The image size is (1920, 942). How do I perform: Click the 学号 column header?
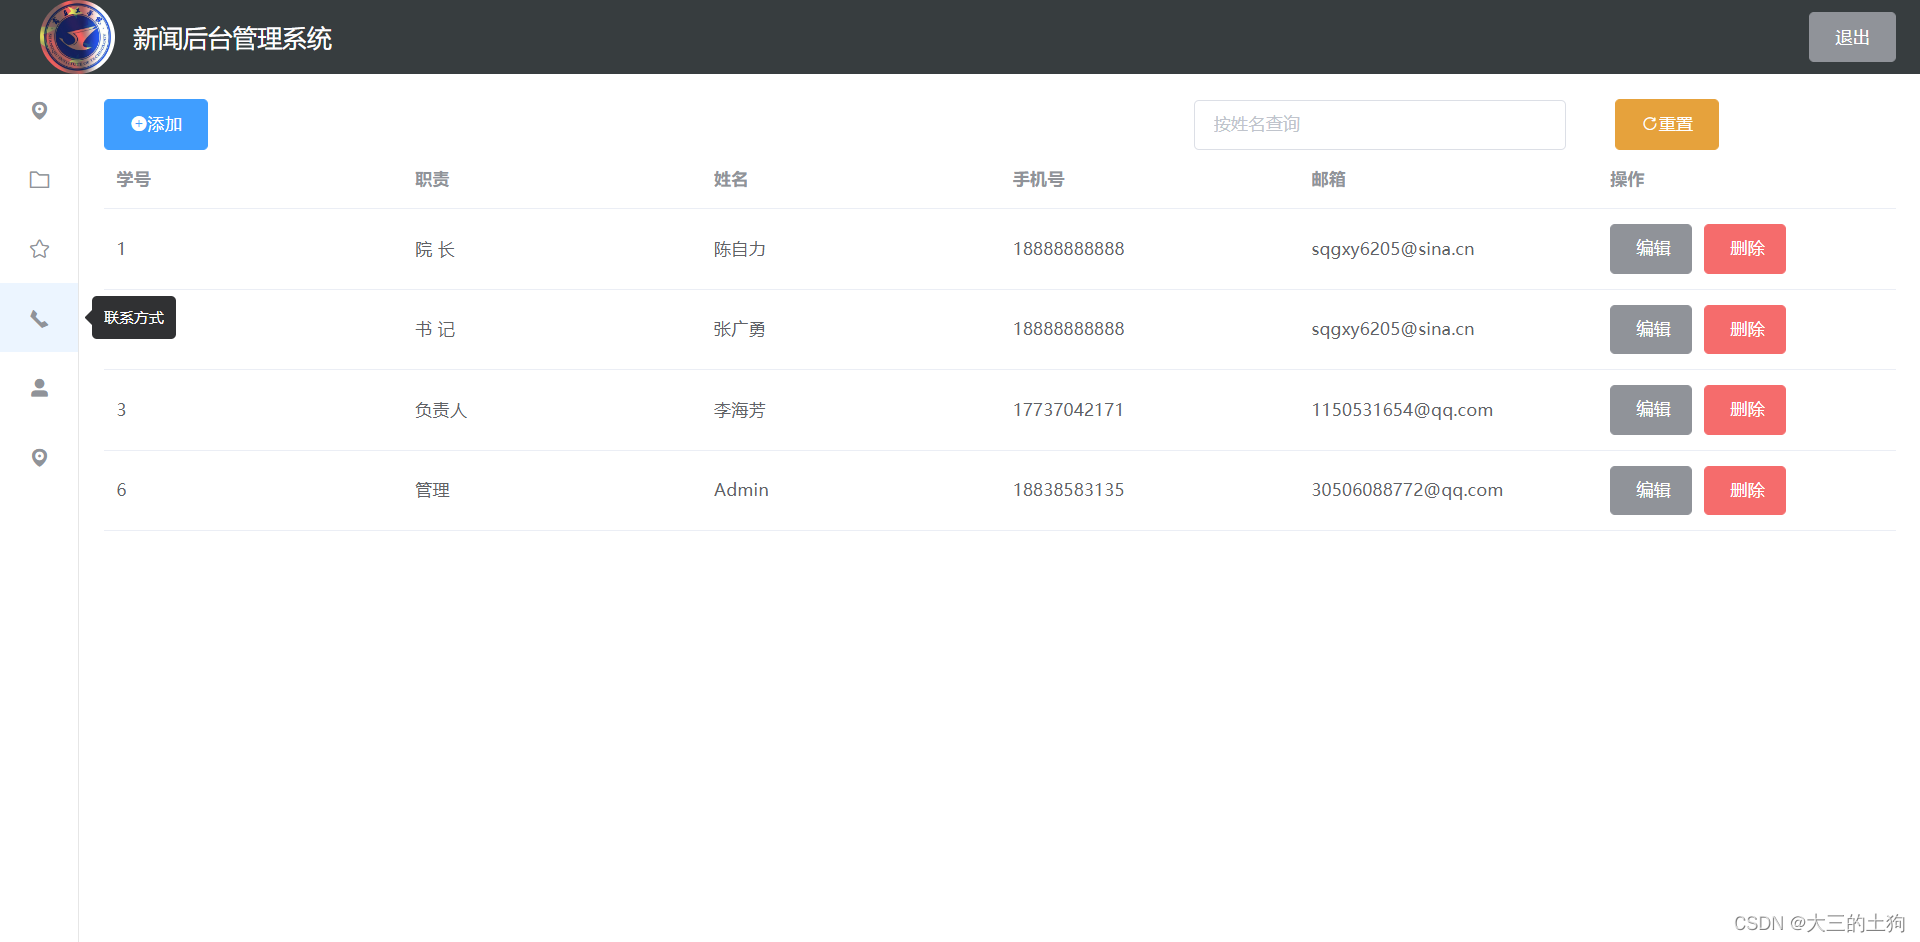pyautogui.click(x=133, y=179)
